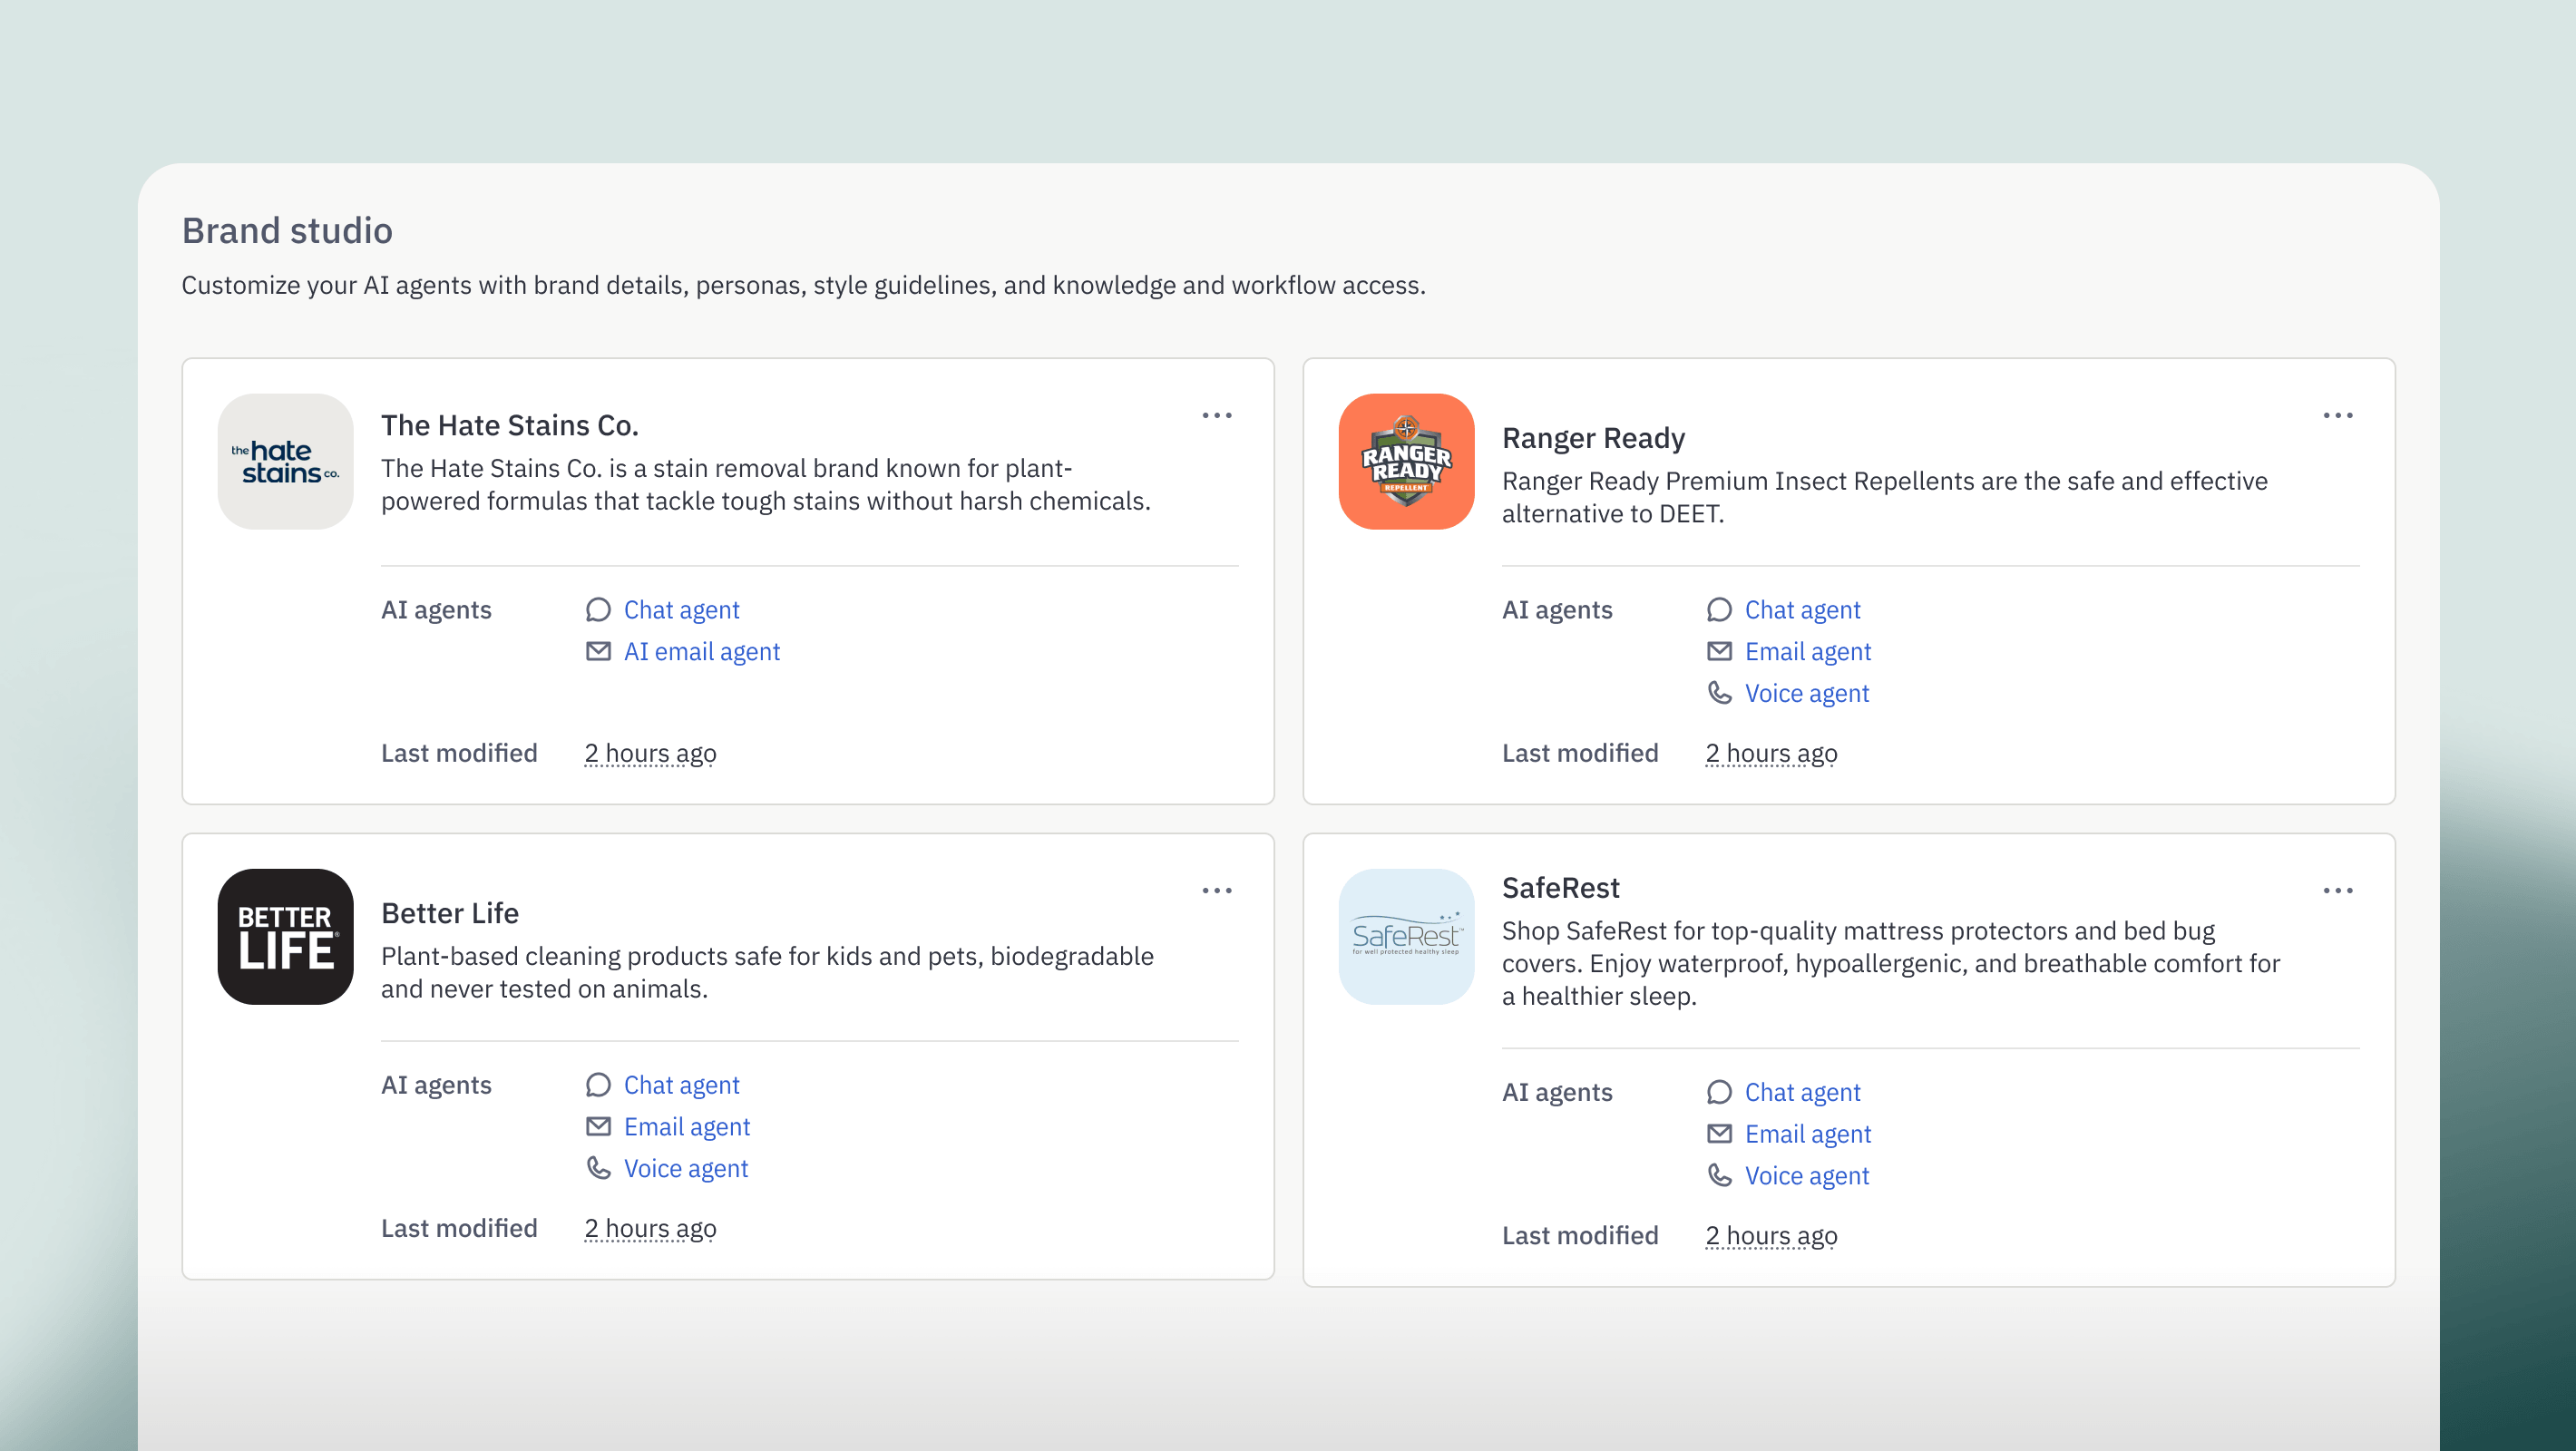Open Hate Stains Chat agent link
This screenshot has height=1451, width=2576.
pos(681,610)
